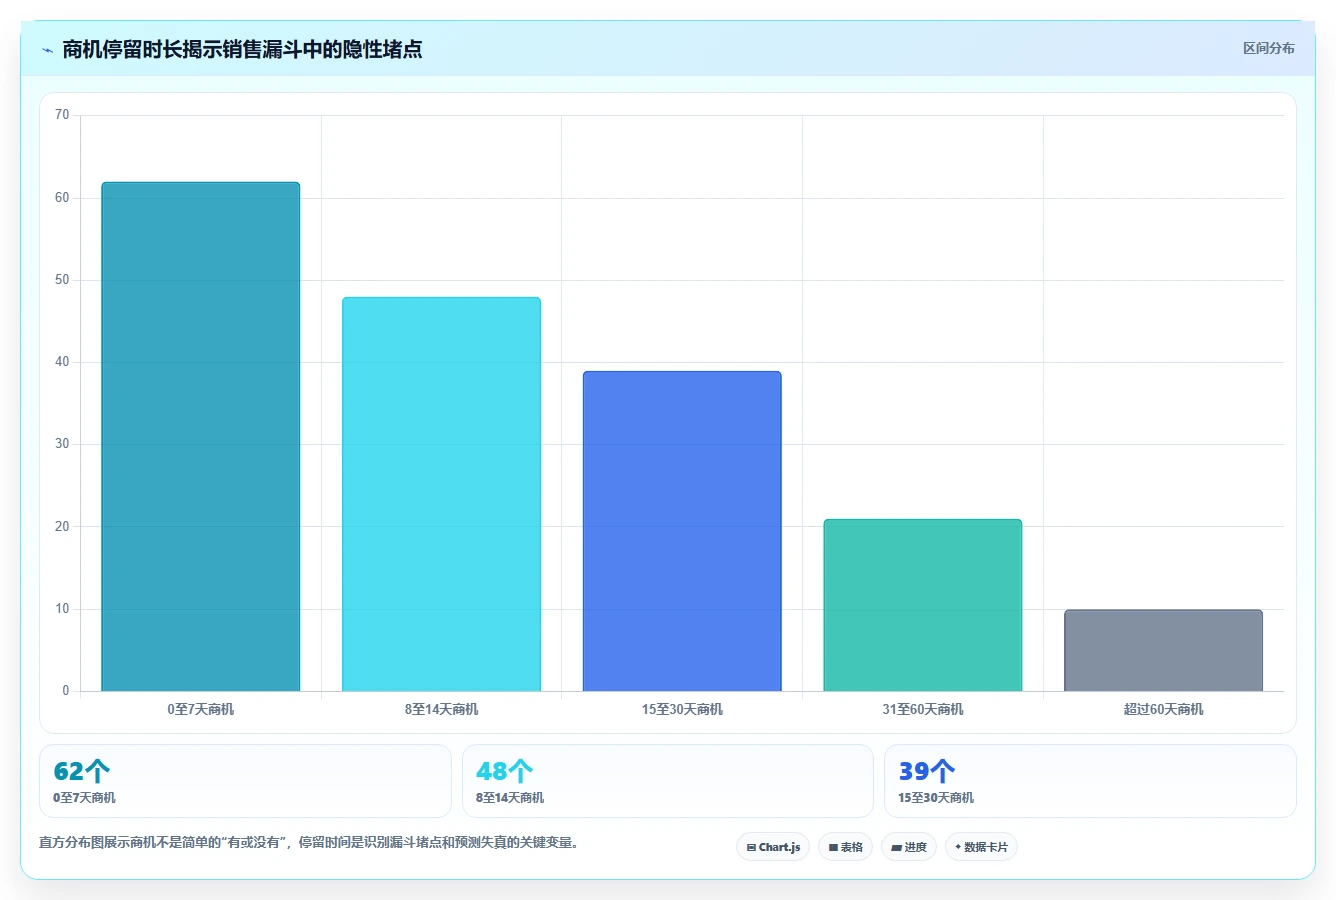The height and width of the screenshot is (900, 1336).
Task: Select the 48个 data card
Action: coord(667,781)
